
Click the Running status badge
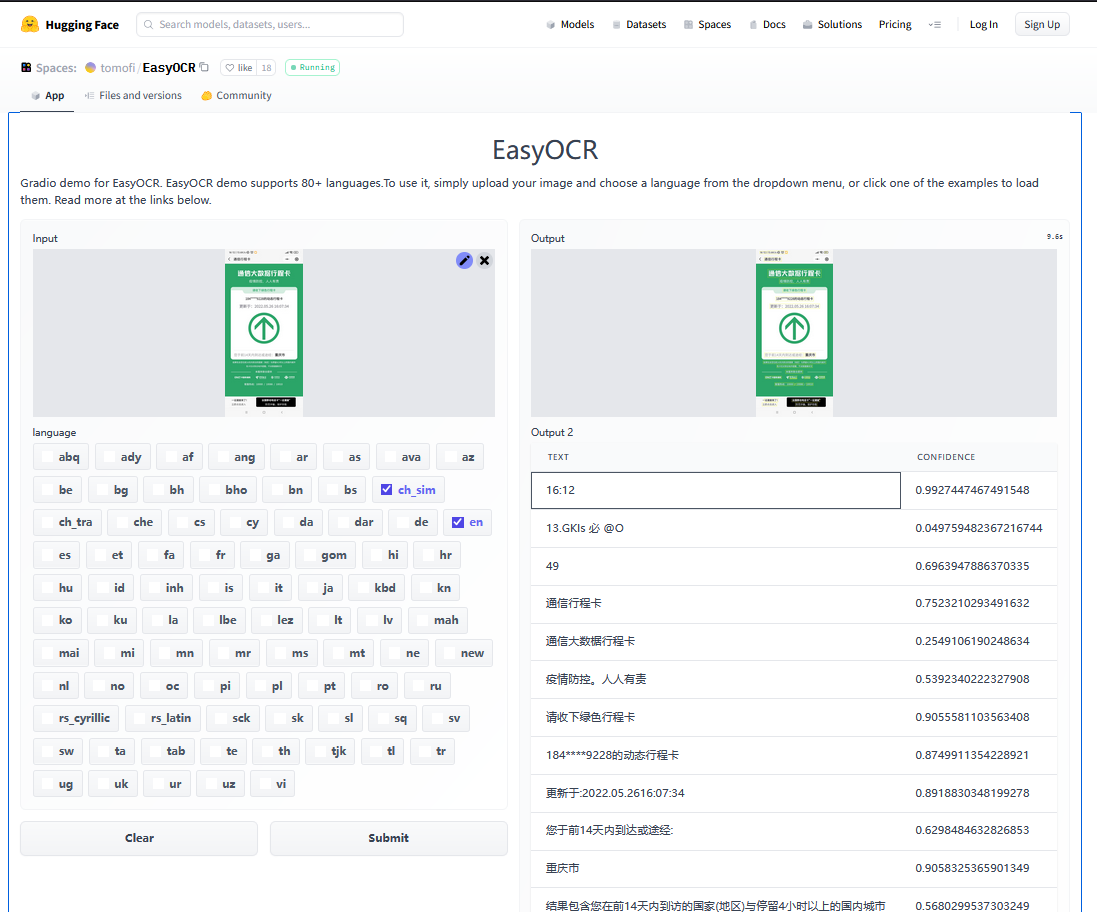point(312,67)
